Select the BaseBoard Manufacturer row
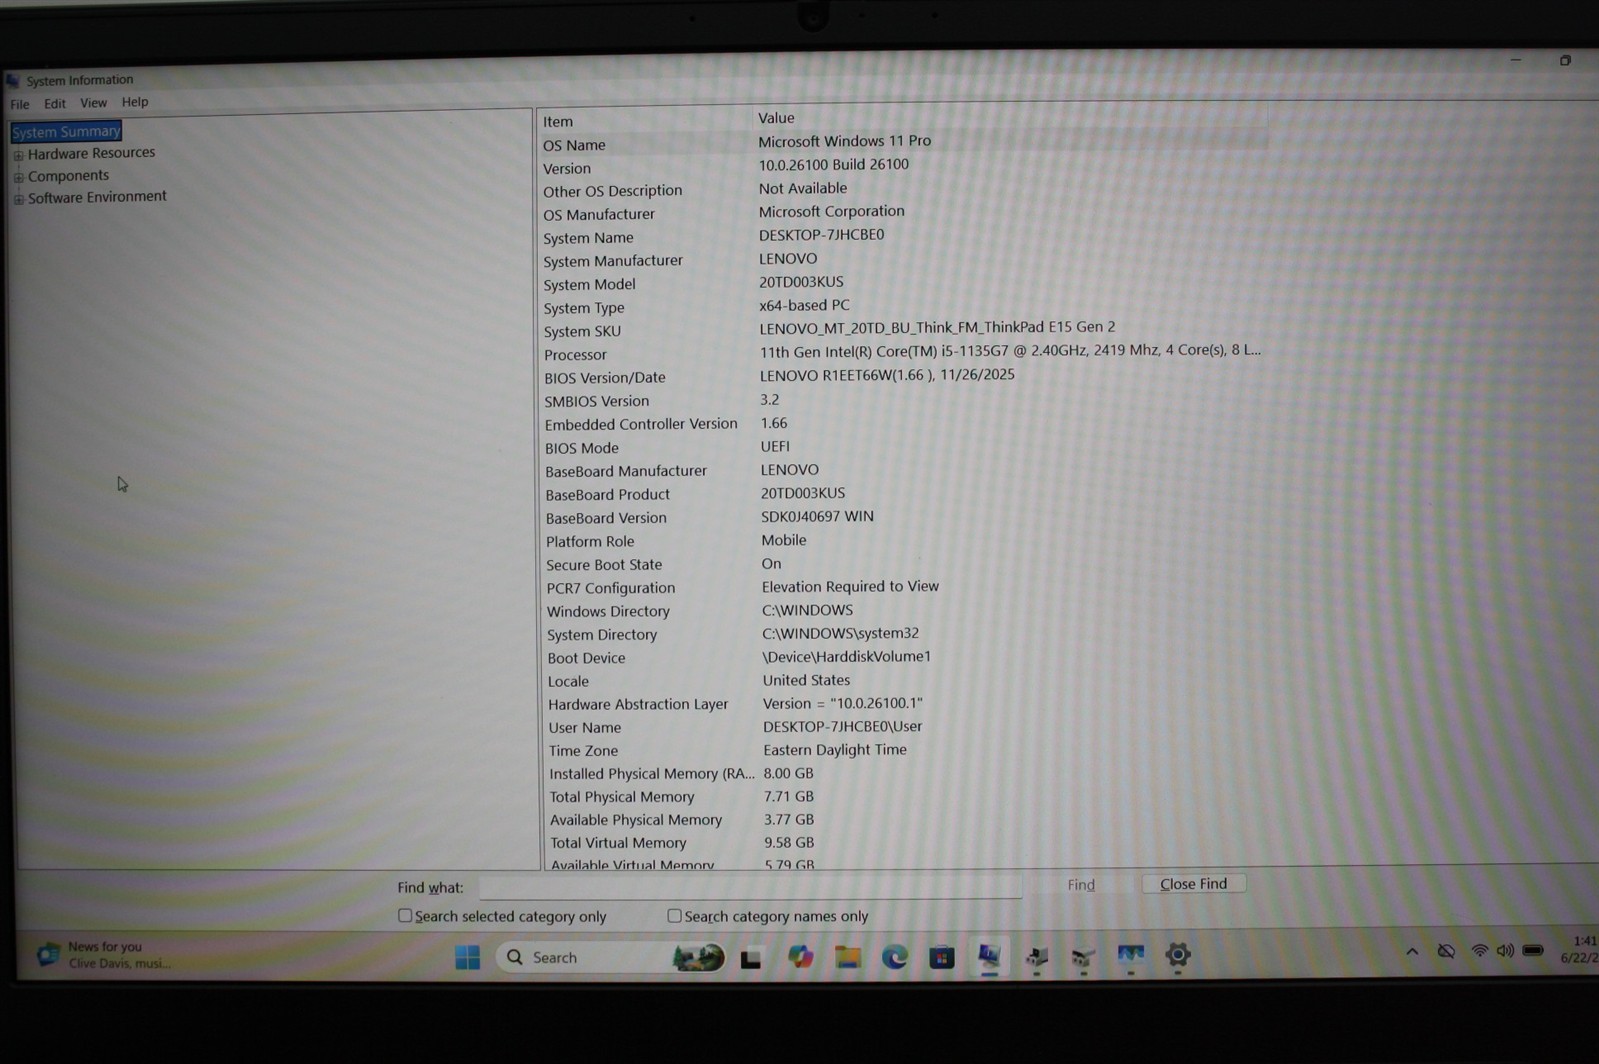Image resolution: width=1599 pixels, height=1064 pixels. tap(904, 470)
